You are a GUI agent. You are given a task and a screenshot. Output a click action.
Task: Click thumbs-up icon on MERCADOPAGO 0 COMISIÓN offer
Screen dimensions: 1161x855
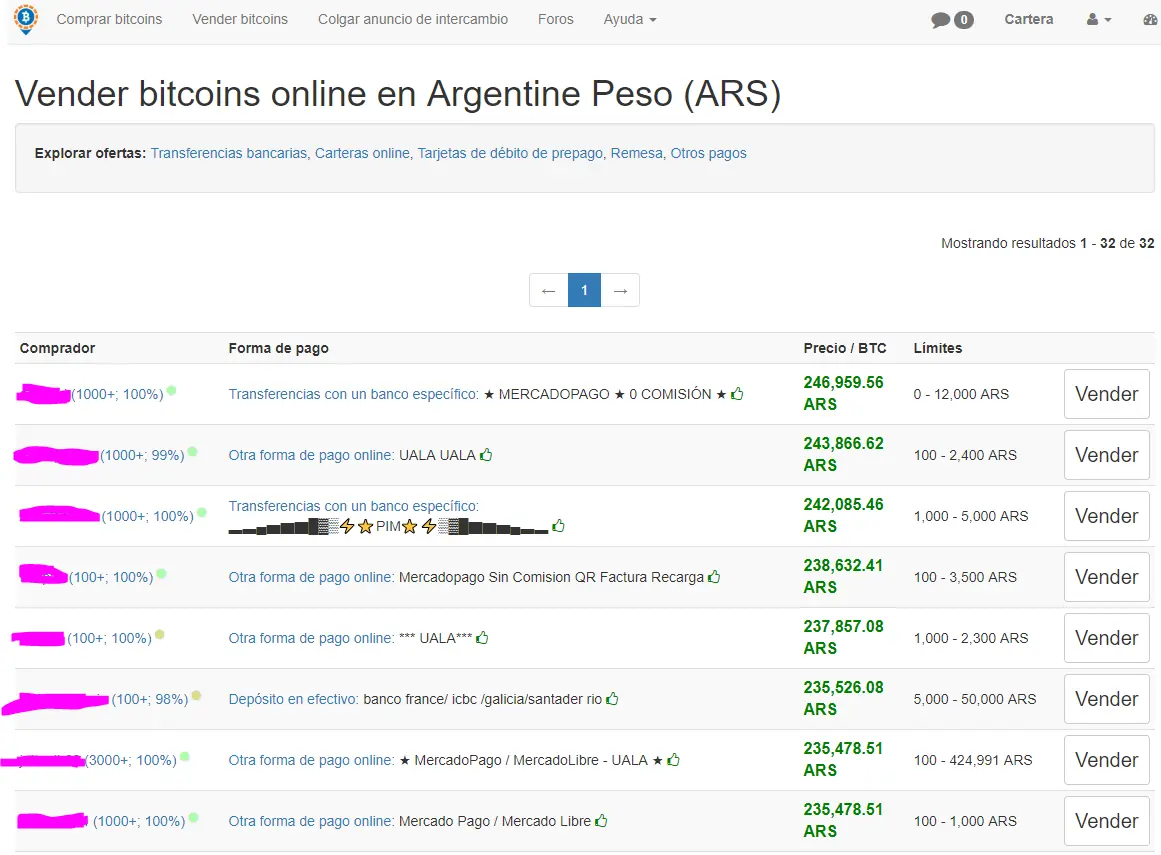(x=737, y=394)
